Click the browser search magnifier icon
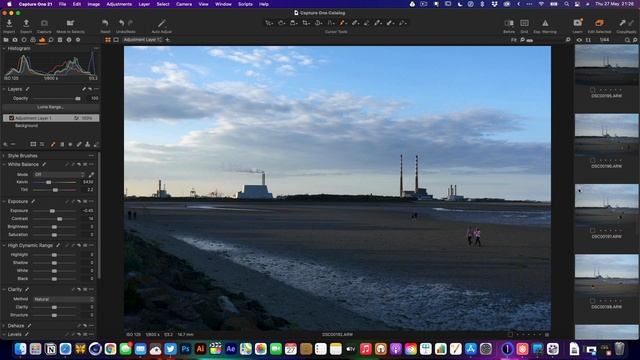The height and width of the screenshot is (360, 640). [x=627, y=40]
